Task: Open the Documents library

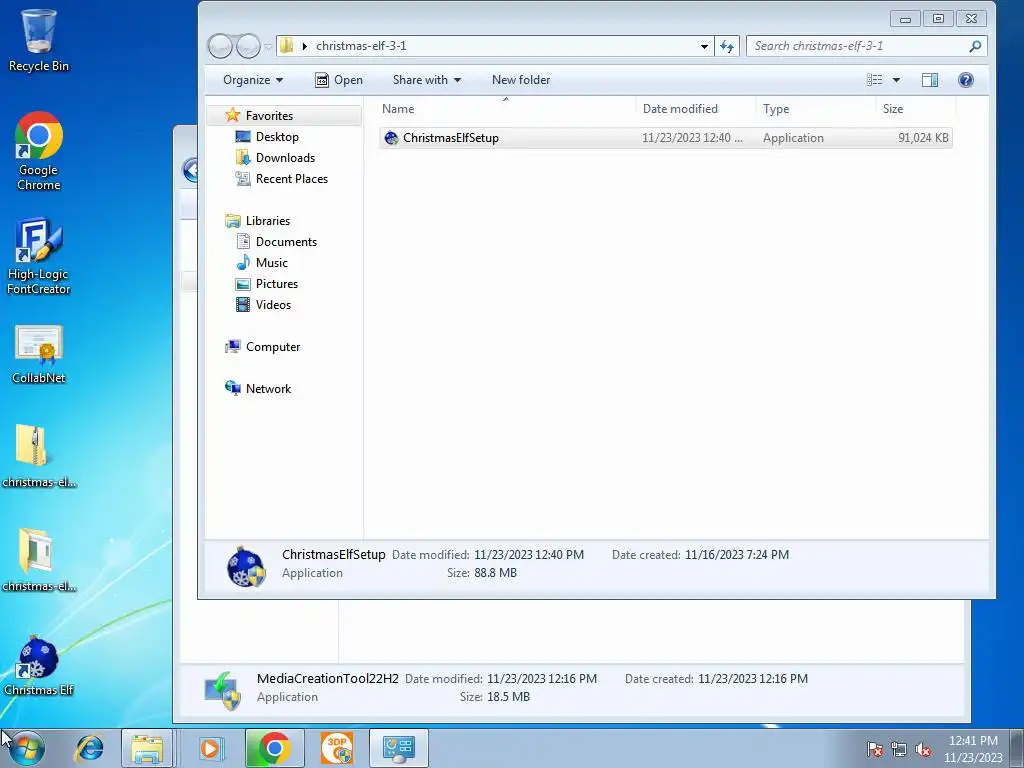Action: [286, 242]
